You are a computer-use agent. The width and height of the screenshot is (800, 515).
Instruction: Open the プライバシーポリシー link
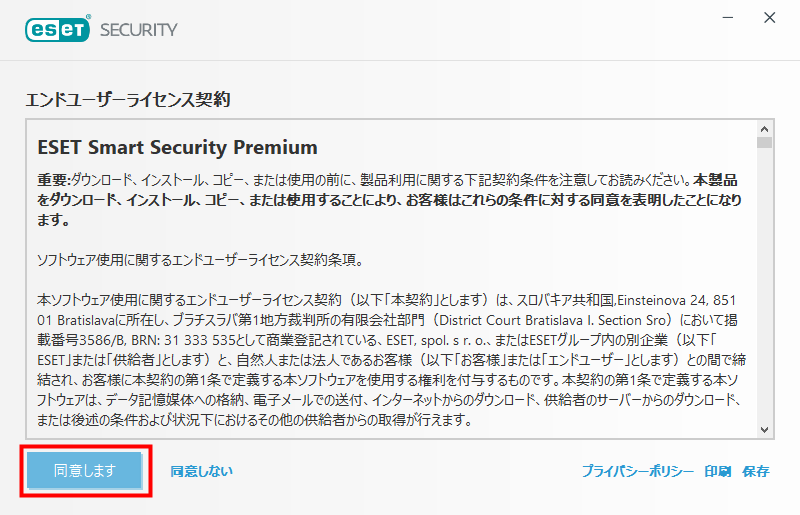[x=637, y=471]
